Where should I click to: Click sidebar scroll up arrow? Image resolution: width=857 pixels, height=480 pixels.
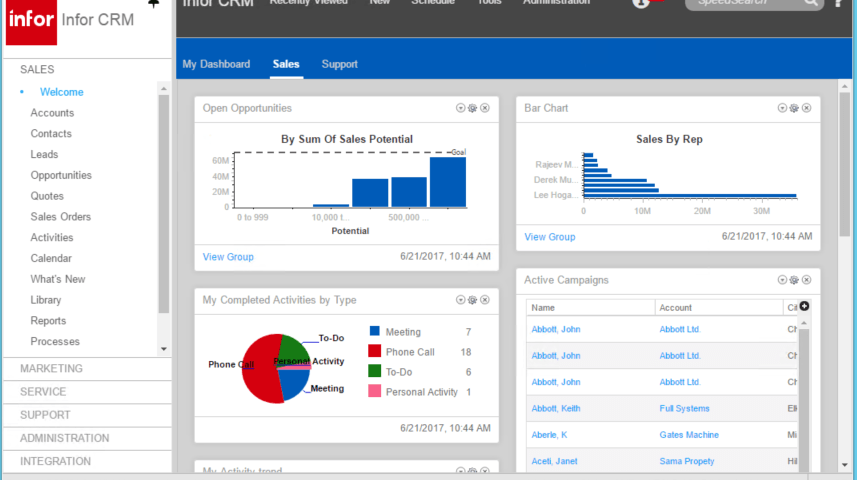[x=163, y=89]
